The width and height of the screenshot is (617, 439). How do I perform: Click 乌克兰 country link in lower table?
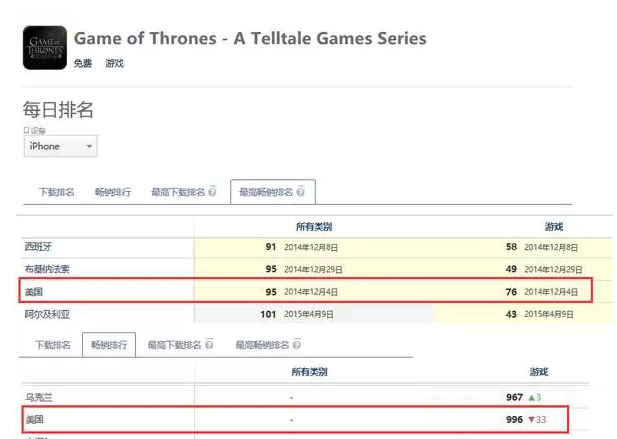39,397
